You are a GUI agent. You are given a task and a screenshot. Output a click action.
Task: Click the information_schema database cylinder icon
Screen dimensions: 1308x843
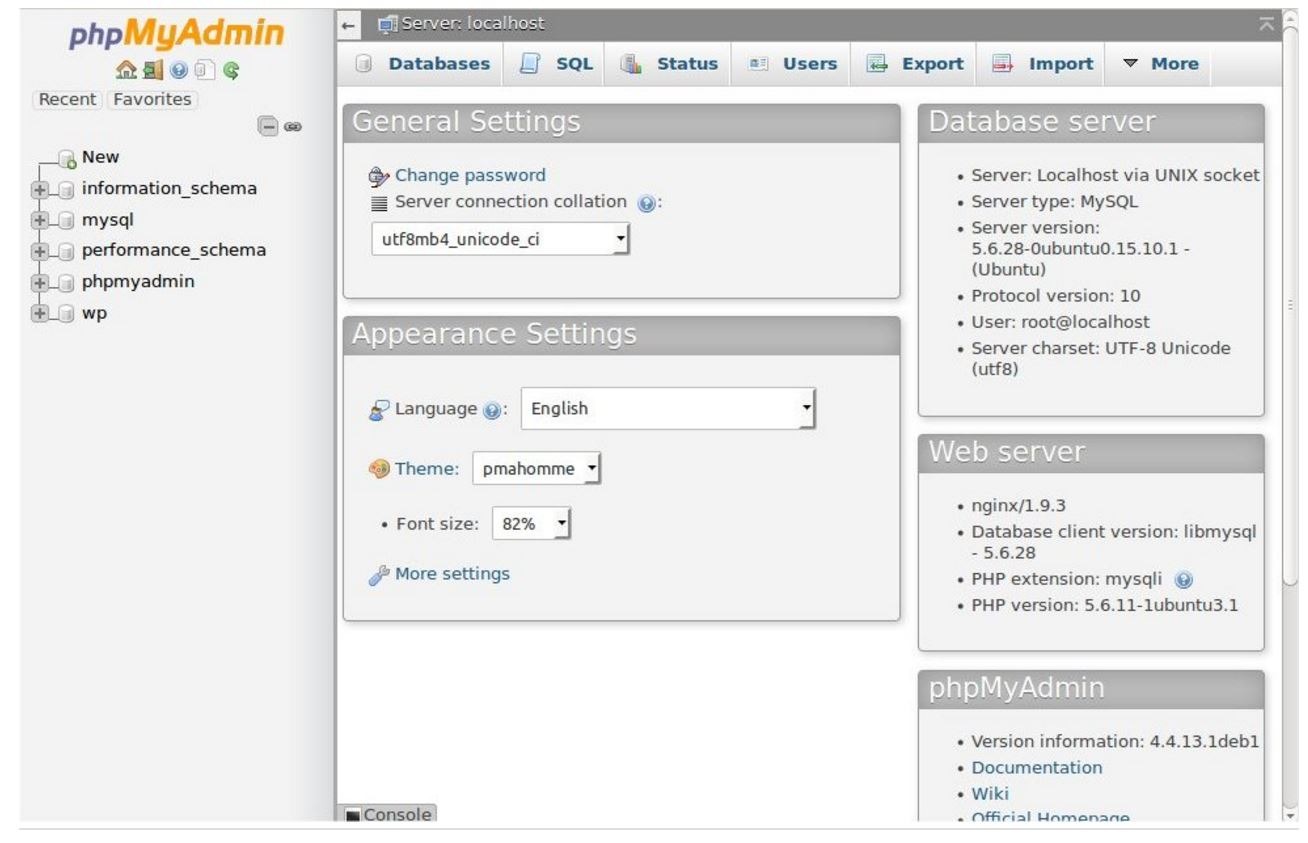[x=66, y=189]
